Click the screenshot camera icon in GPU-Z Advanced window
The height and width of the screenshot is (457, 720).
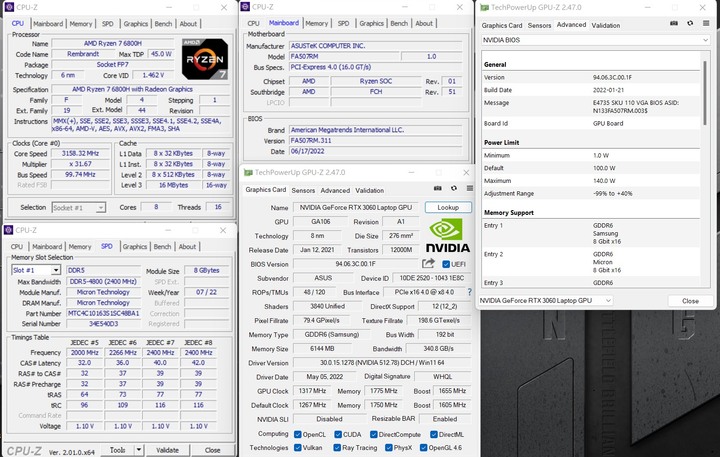click(x=674, y=23)
